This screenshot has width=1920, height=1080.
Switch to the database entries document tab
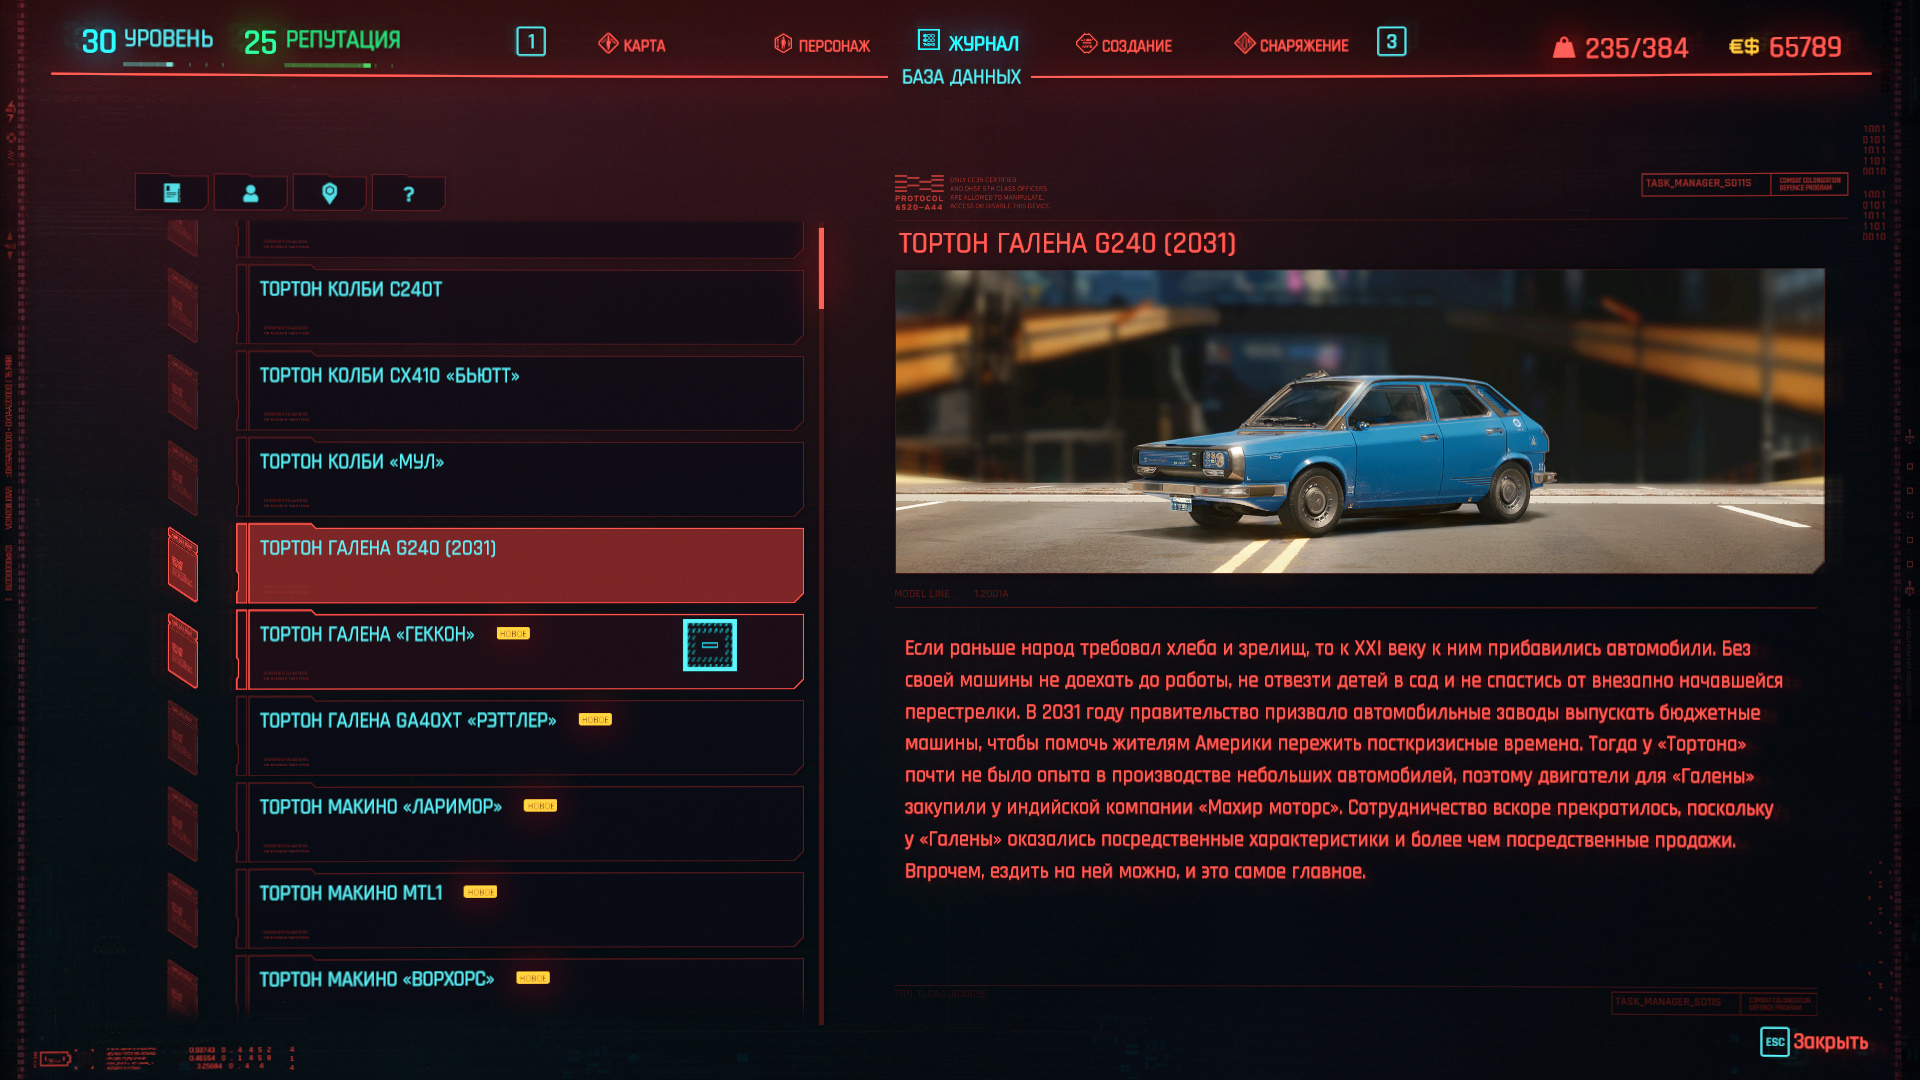coord(172,193)
